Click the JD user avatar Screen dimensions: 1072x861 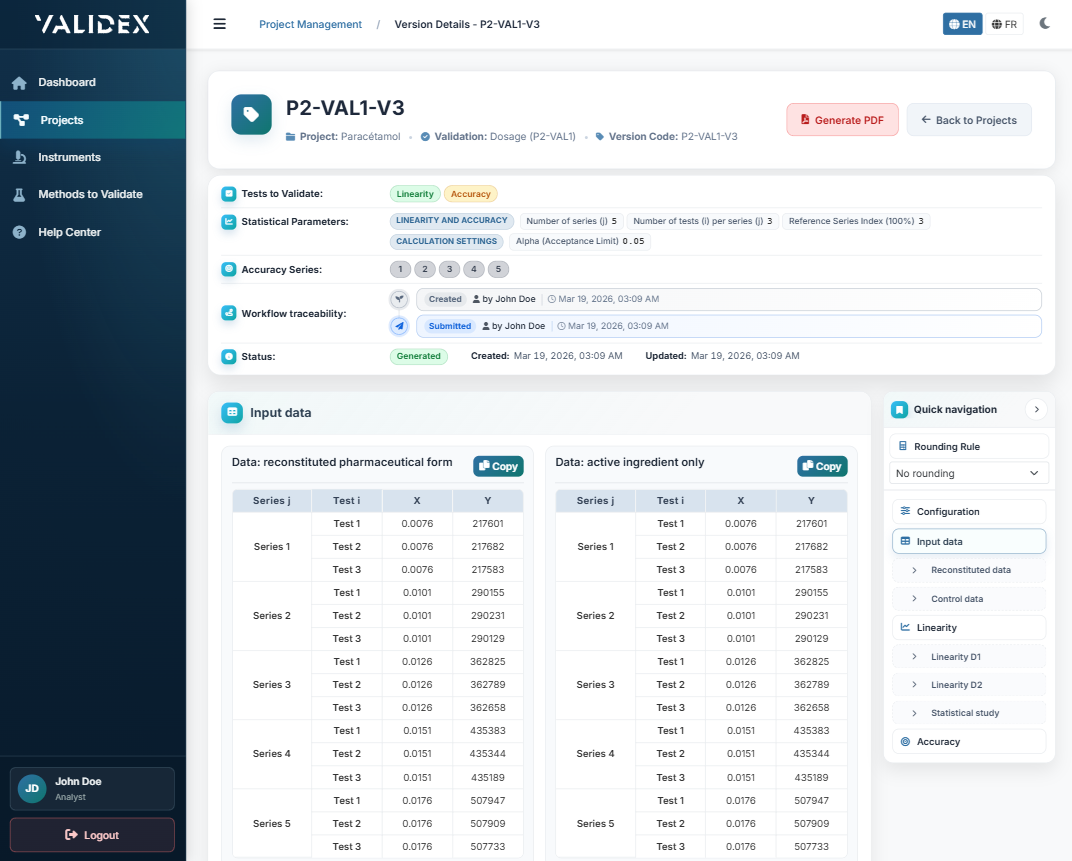pyautogui.click(x=32, y=788)
